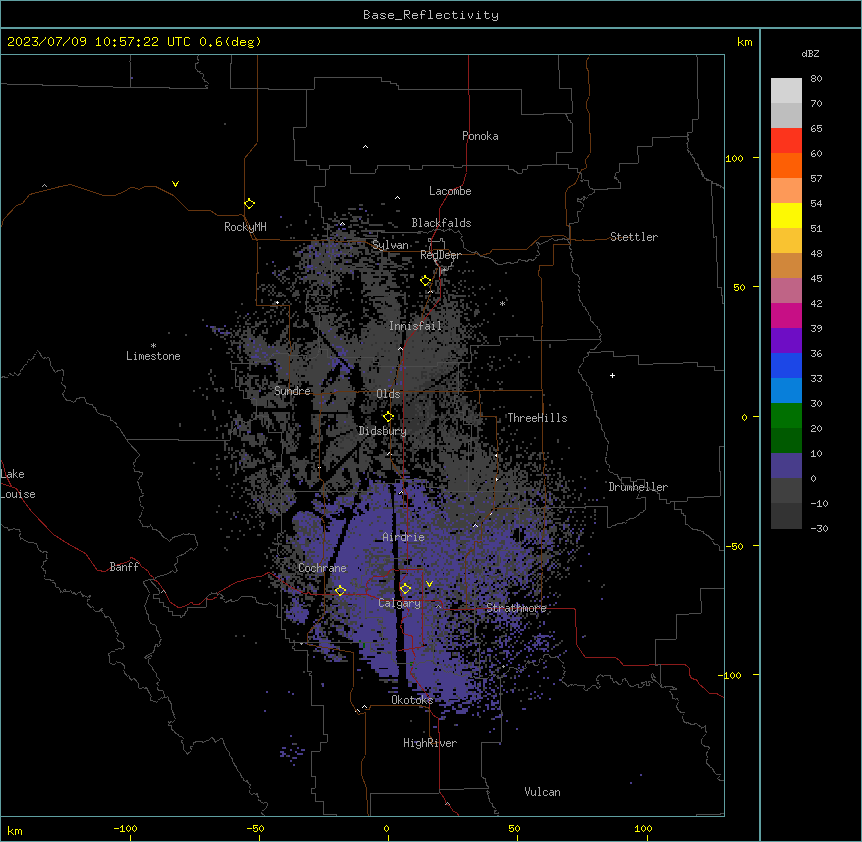Click the ThreeHills label

[537, 418]
